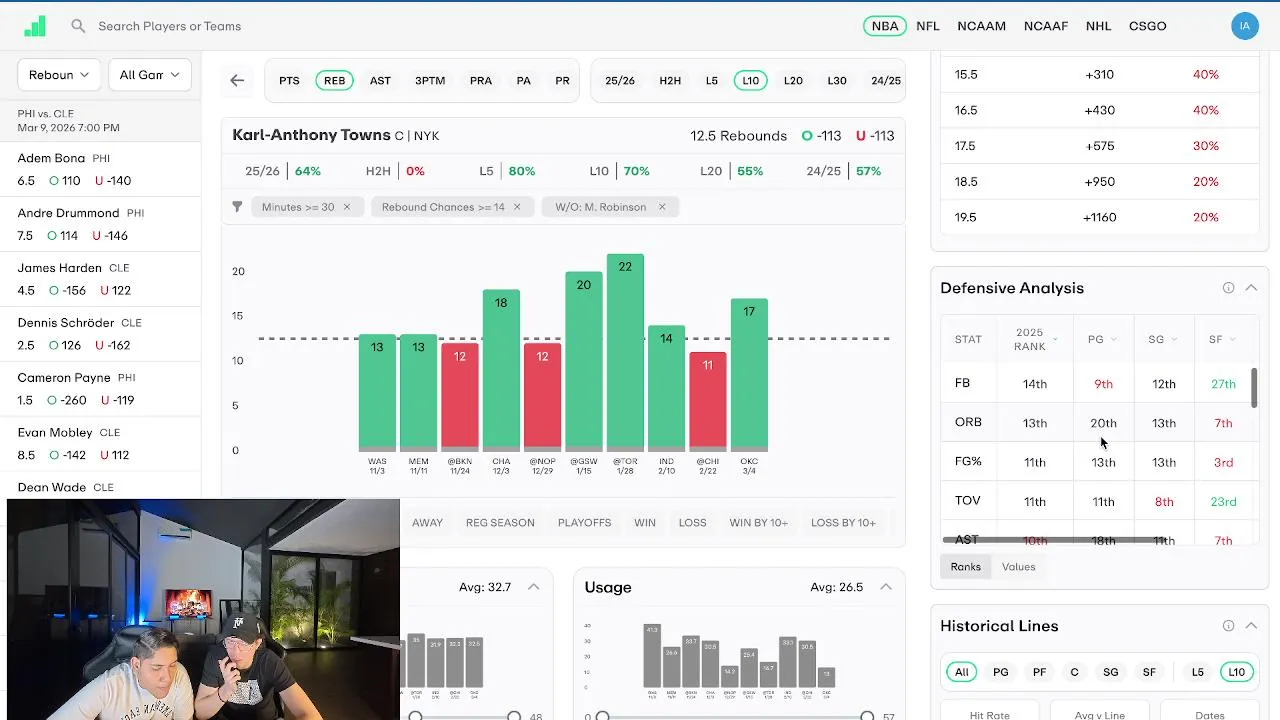Filter chart by REG SEASON
Screen dimensions: 1280x720
tap(500, 523)
